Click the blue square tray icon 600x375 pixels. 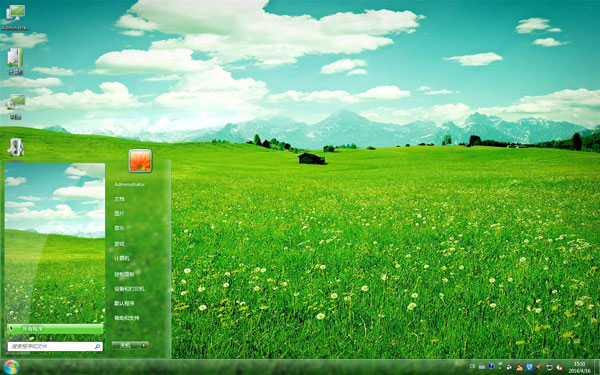tap(529, 367)
